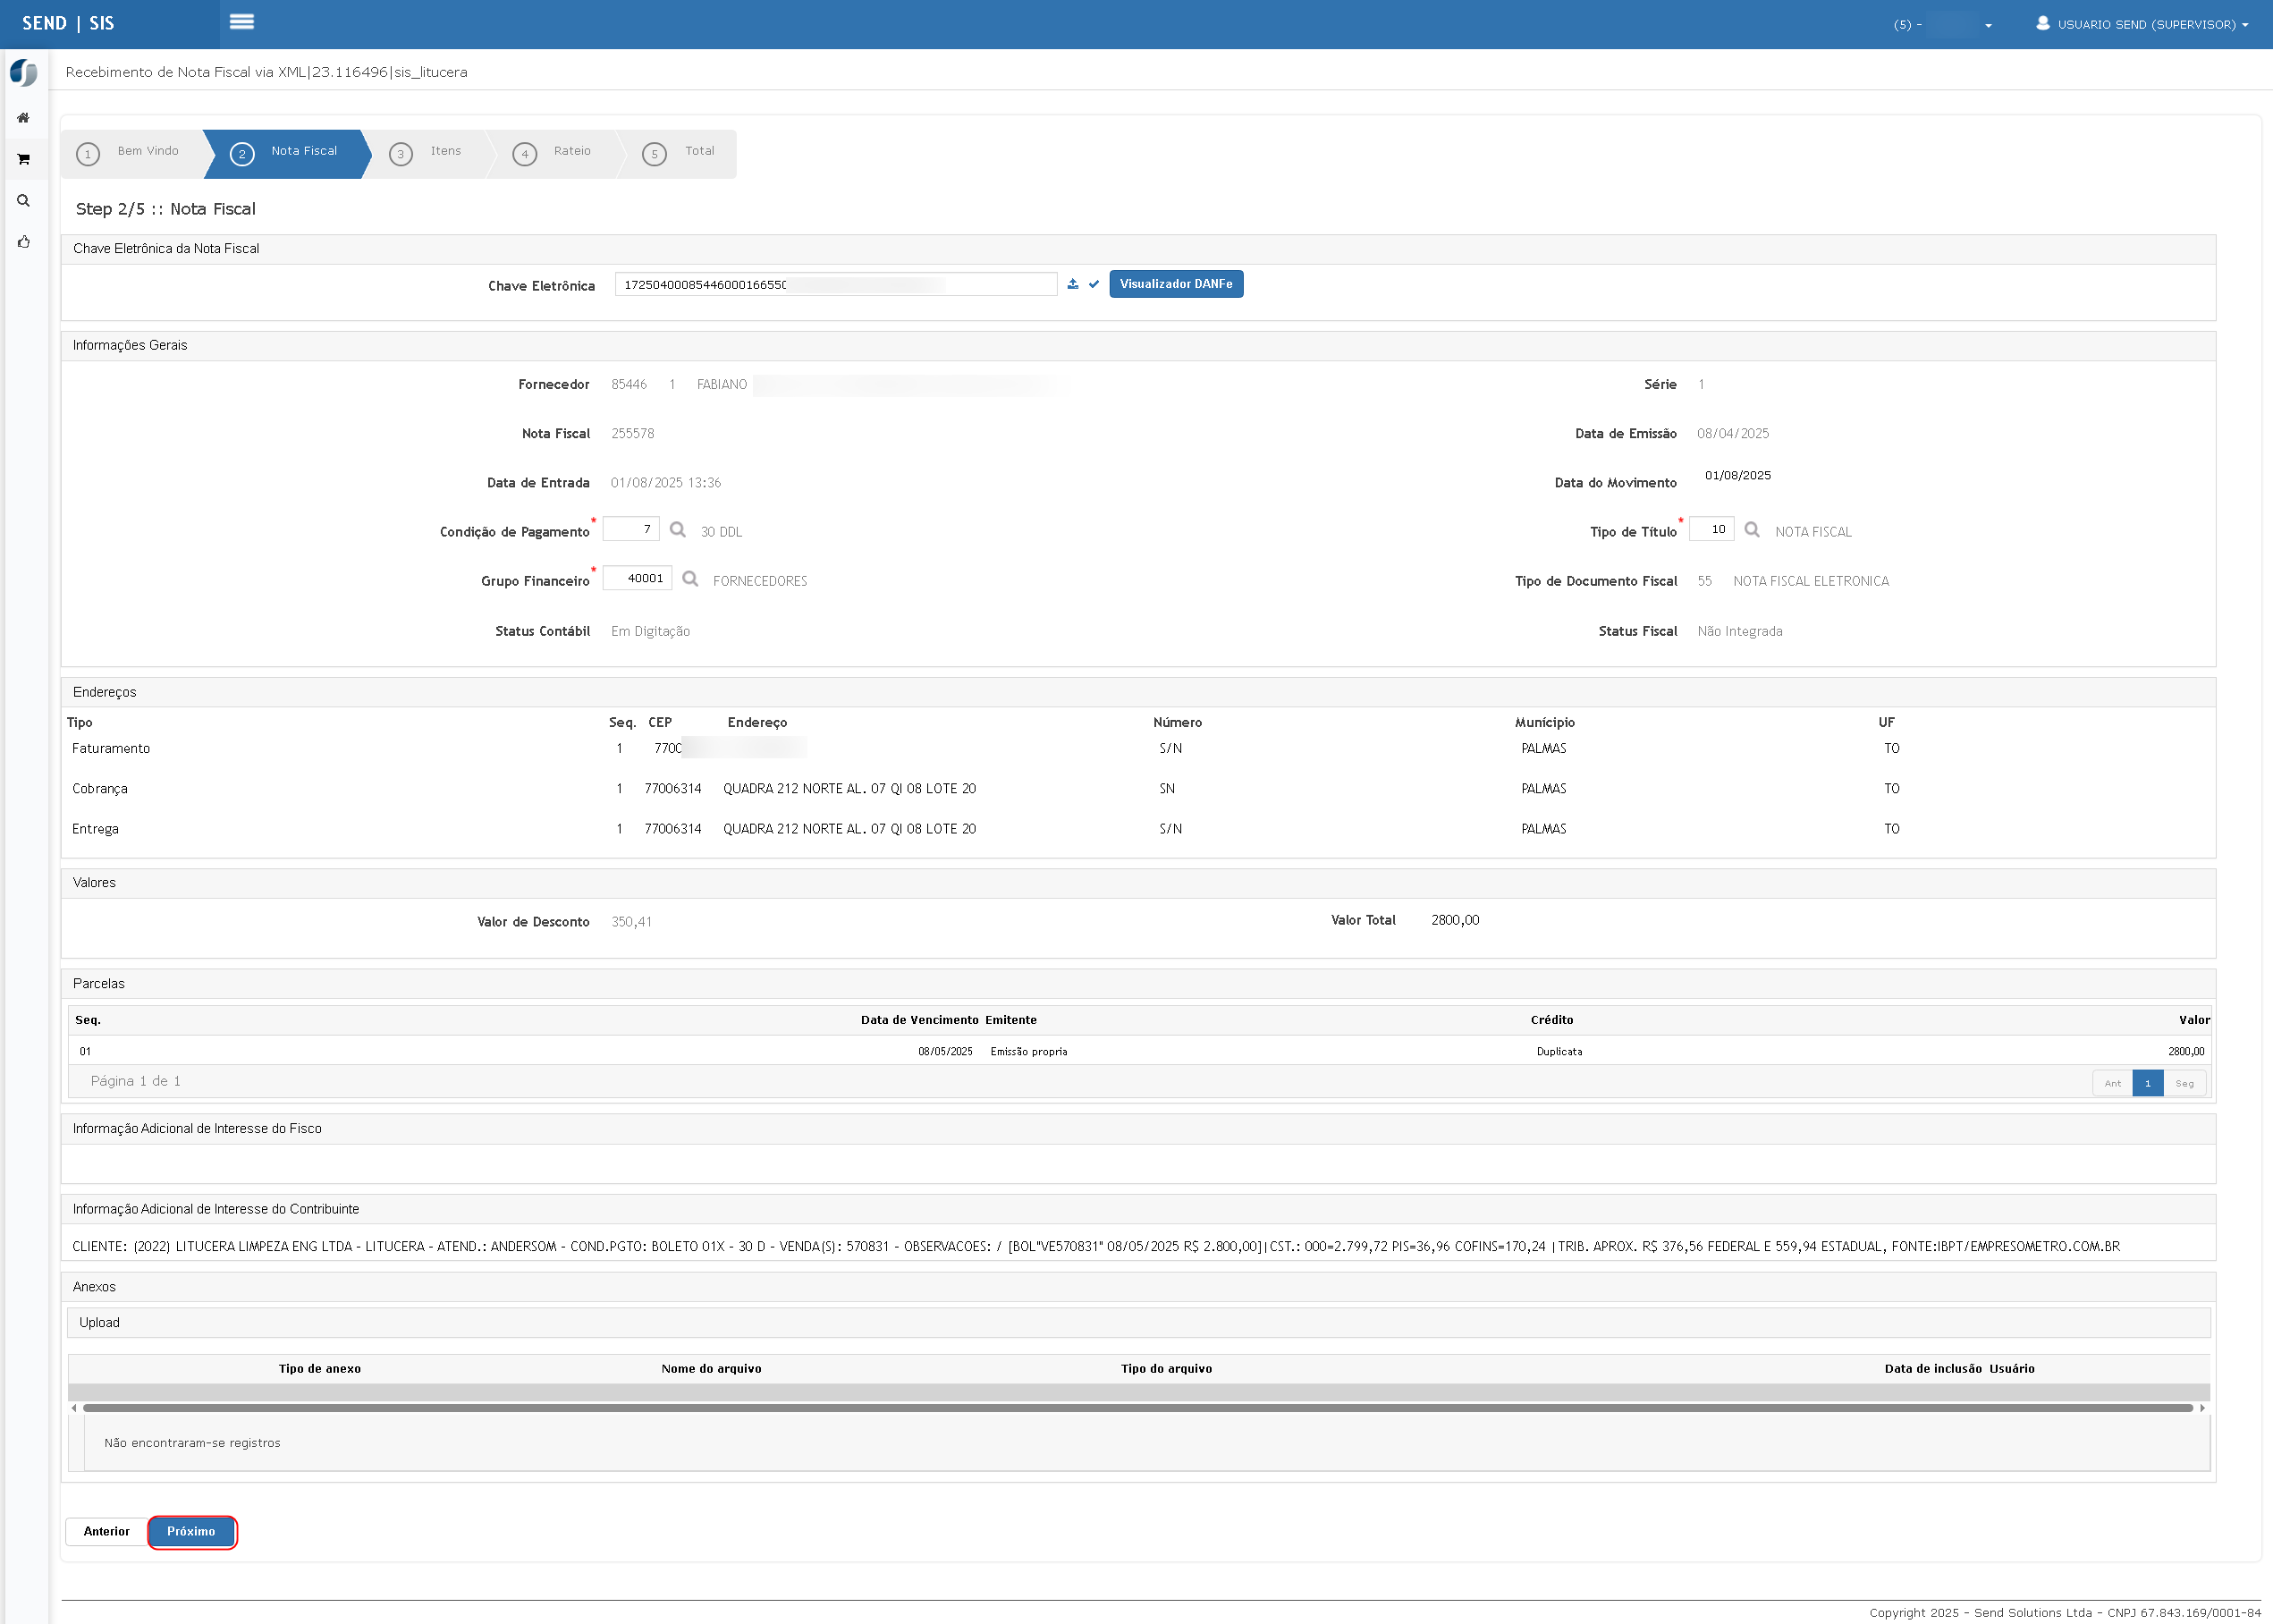Click the Data de Vencimento column header
This screenshot has width=2273, height=1624.
coord(919,1020)
